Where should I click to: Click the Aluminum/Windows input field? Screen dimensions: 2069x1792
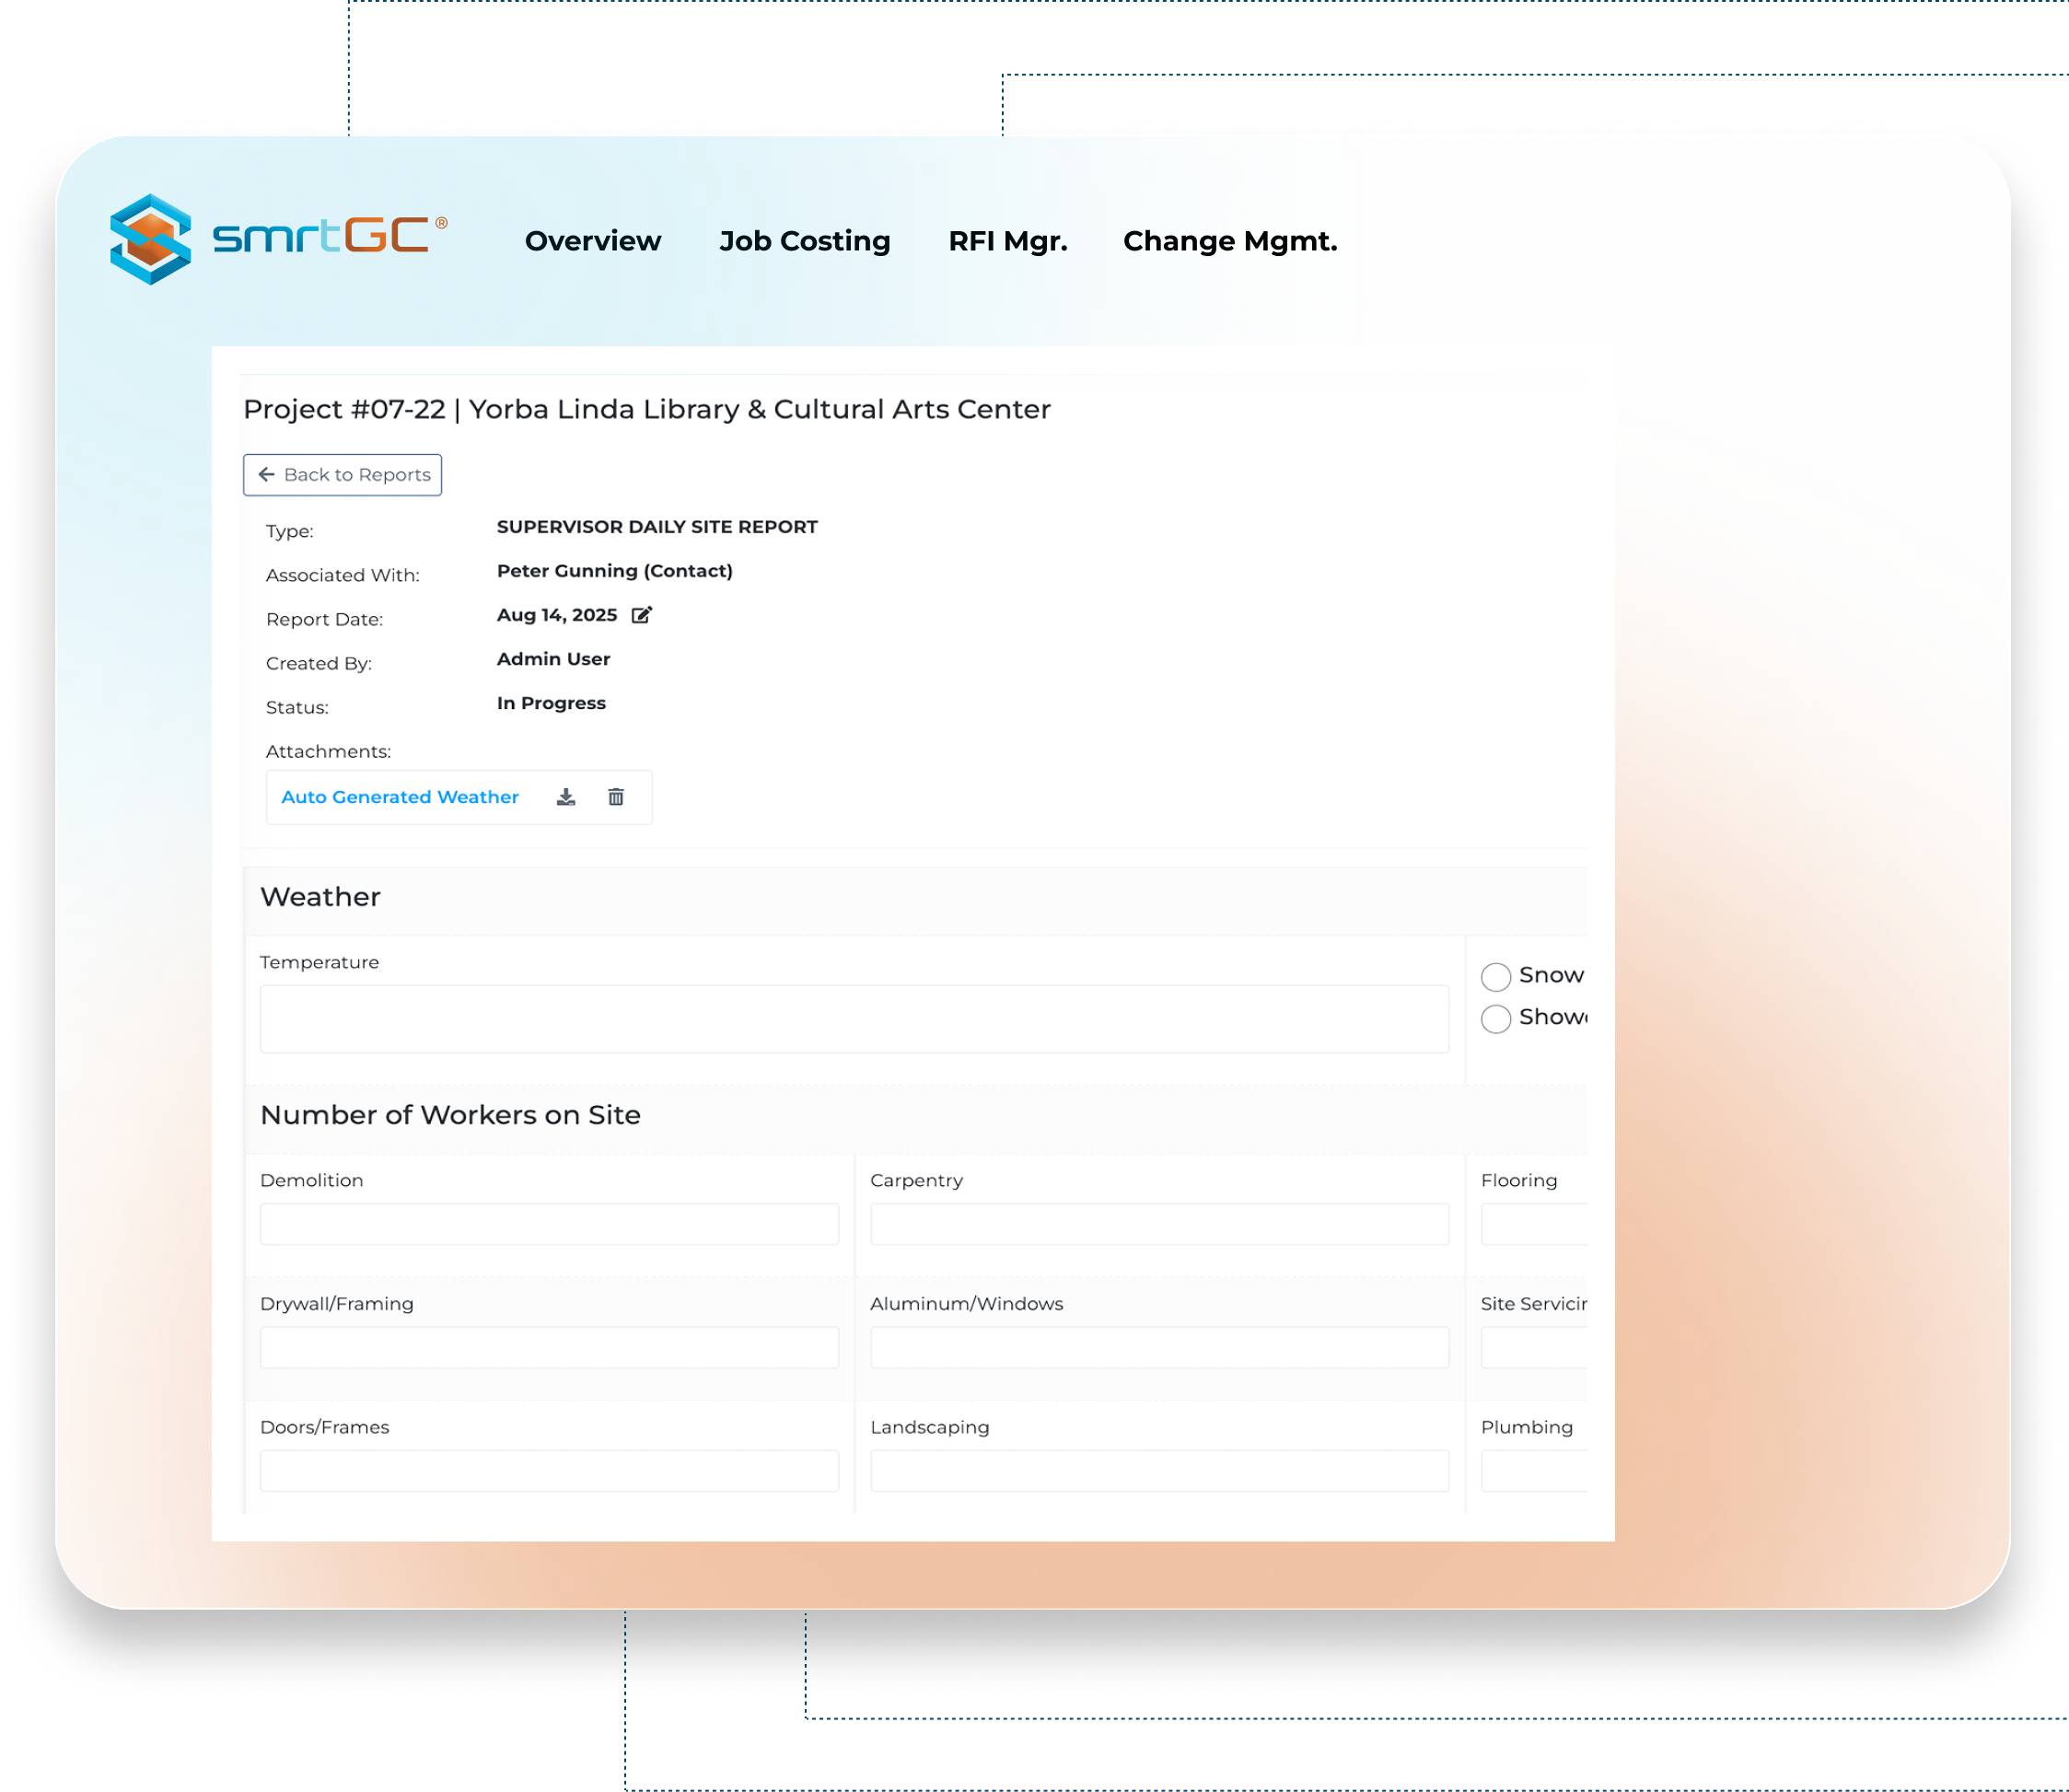pos(1158,1347)
